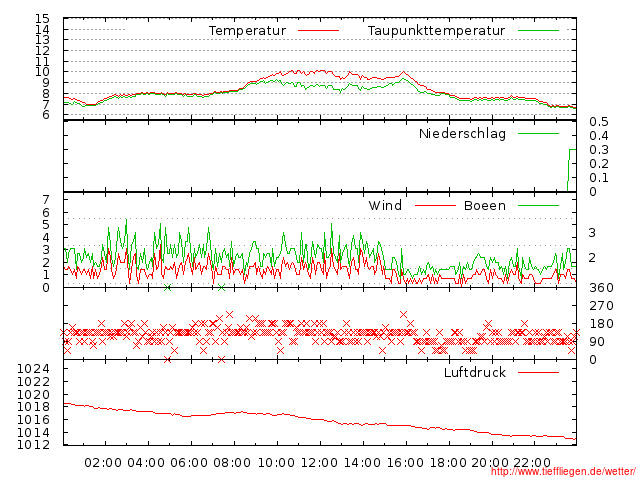The image size is (640, 480).
Task: Click the 90 wind direction axis label
Action: [597, 342]
